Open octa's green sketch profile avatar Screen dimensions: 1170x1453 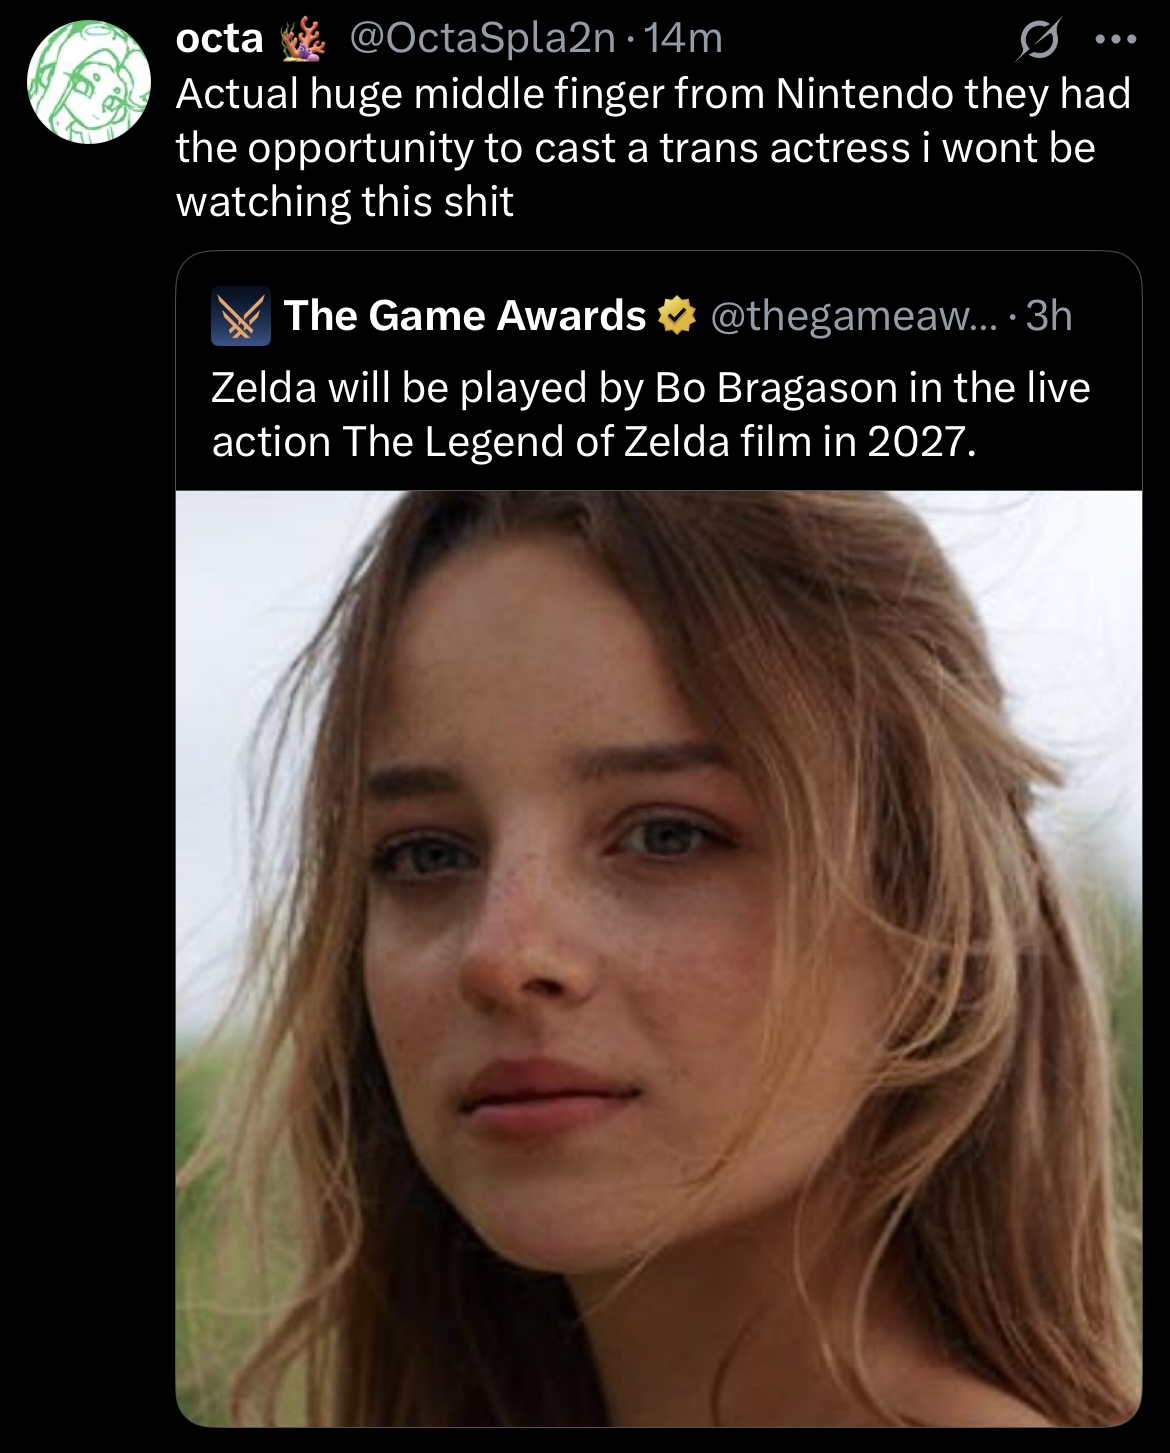coord(88,82)
